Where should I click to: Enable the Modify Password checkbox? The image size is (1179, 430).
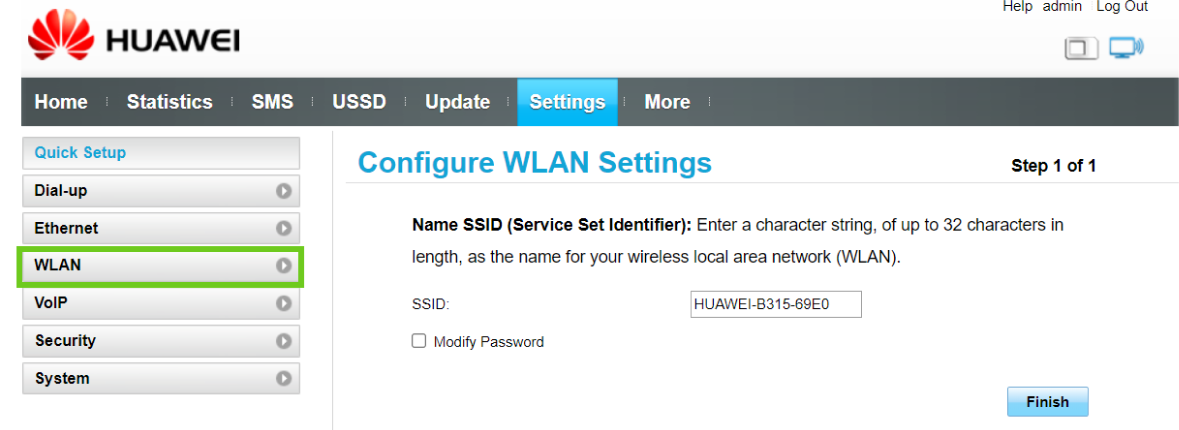(x=419, y=341)
